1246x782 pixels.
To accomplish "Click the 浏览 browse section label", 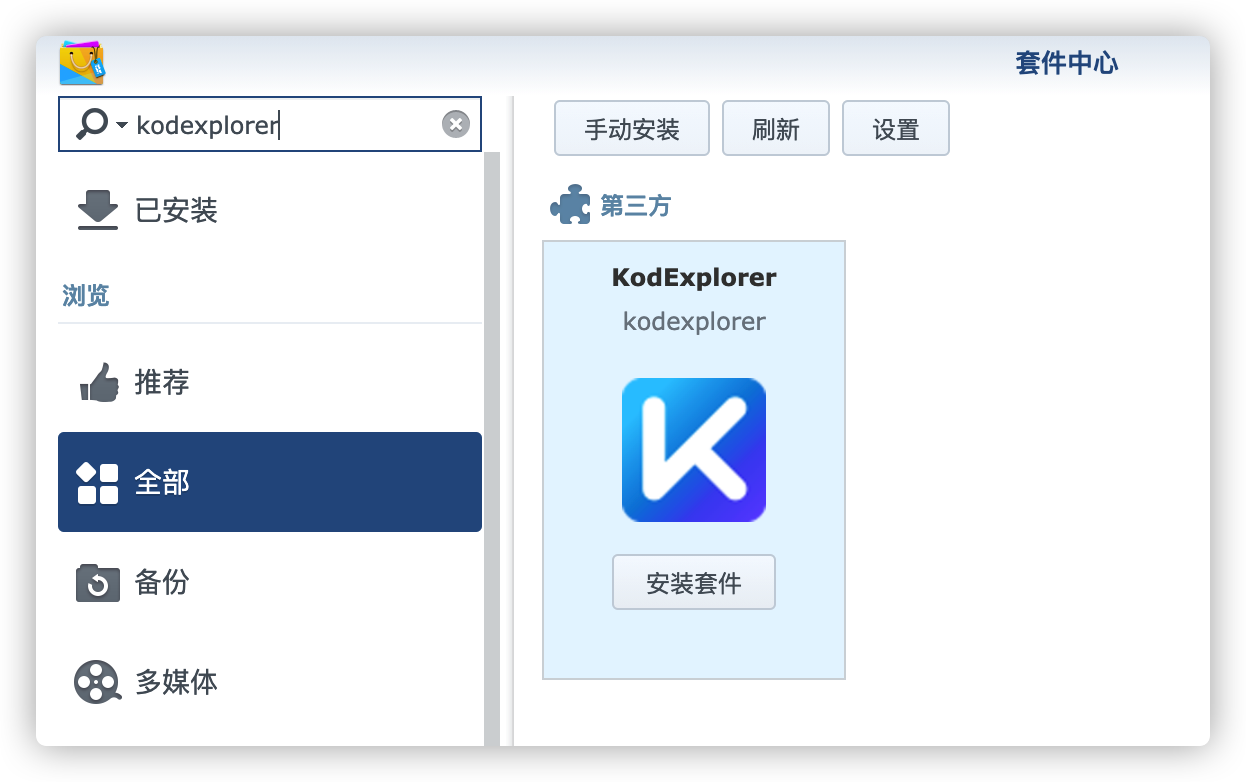I will click(86, 296).
